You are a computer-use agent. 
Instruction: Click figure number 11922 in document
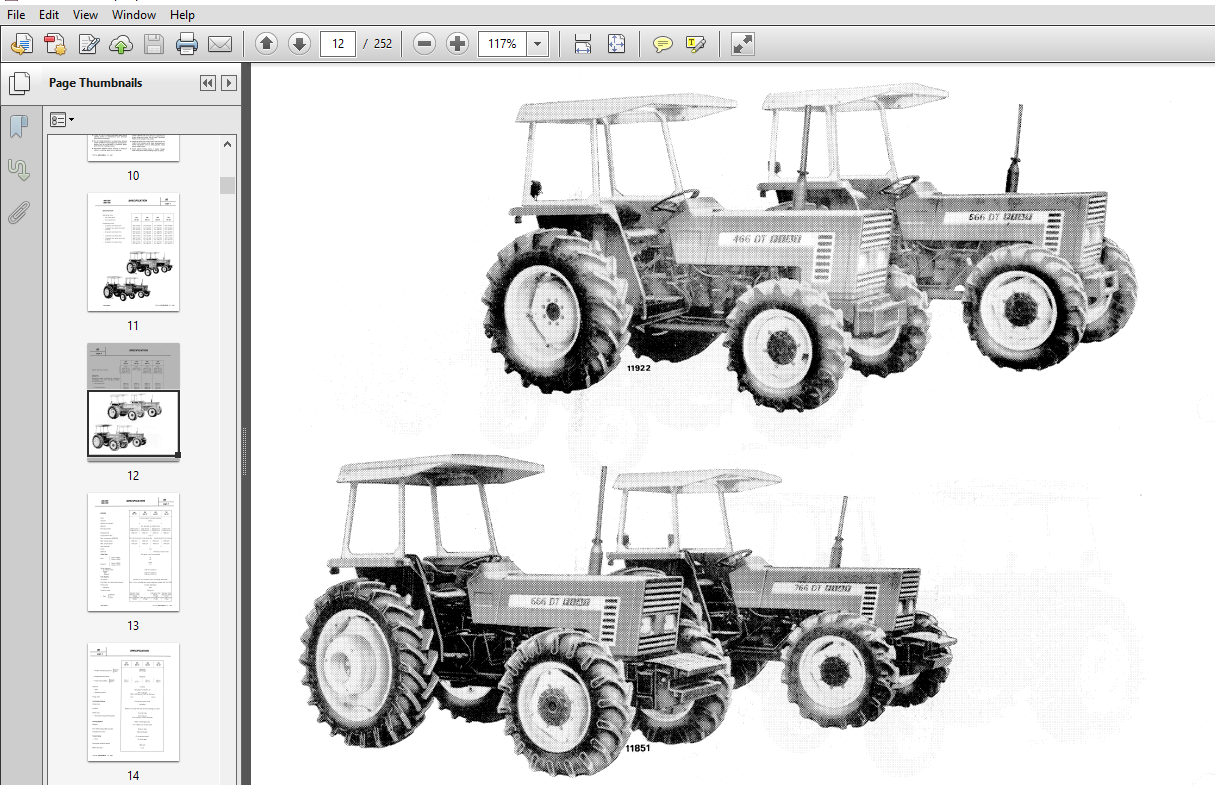[640, 369]
